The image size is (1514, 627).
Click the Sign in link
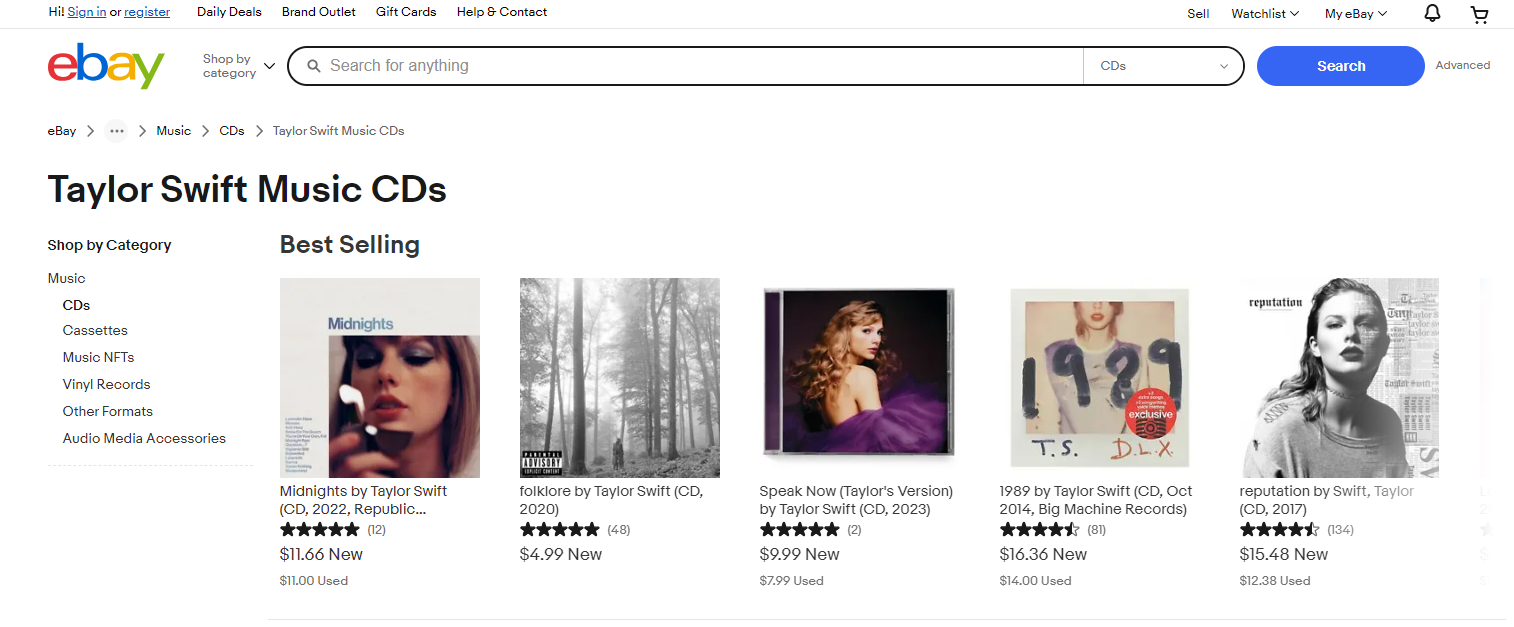click(x=87, y=12)
